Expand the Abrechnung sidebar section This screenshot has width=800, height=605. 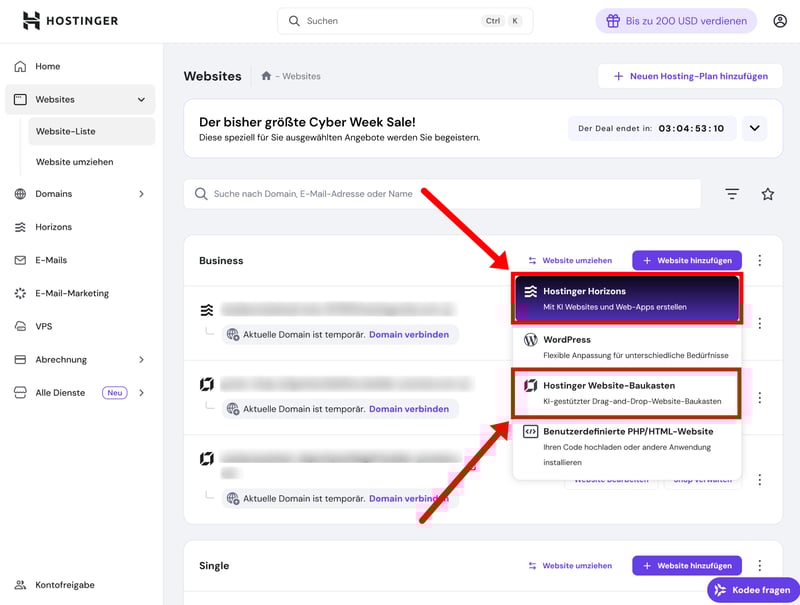[141, 360]
